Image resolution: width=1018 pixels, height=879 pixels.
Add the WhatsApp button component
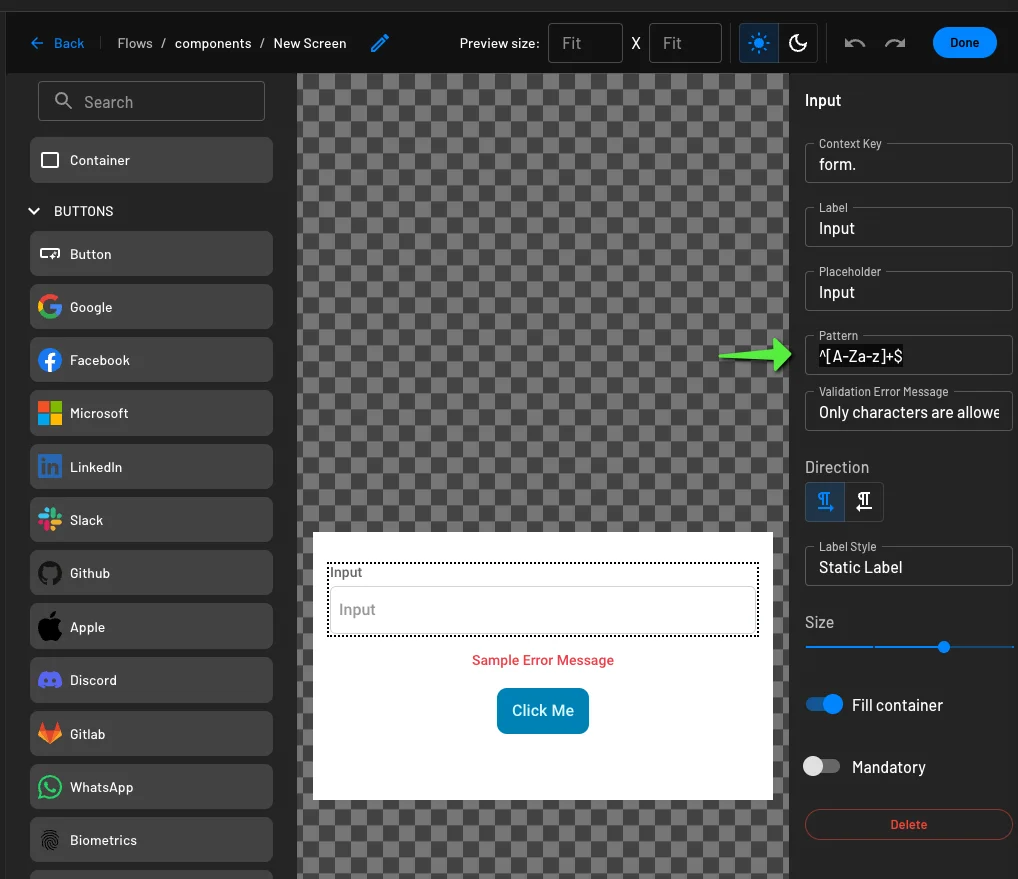[151, 787]
